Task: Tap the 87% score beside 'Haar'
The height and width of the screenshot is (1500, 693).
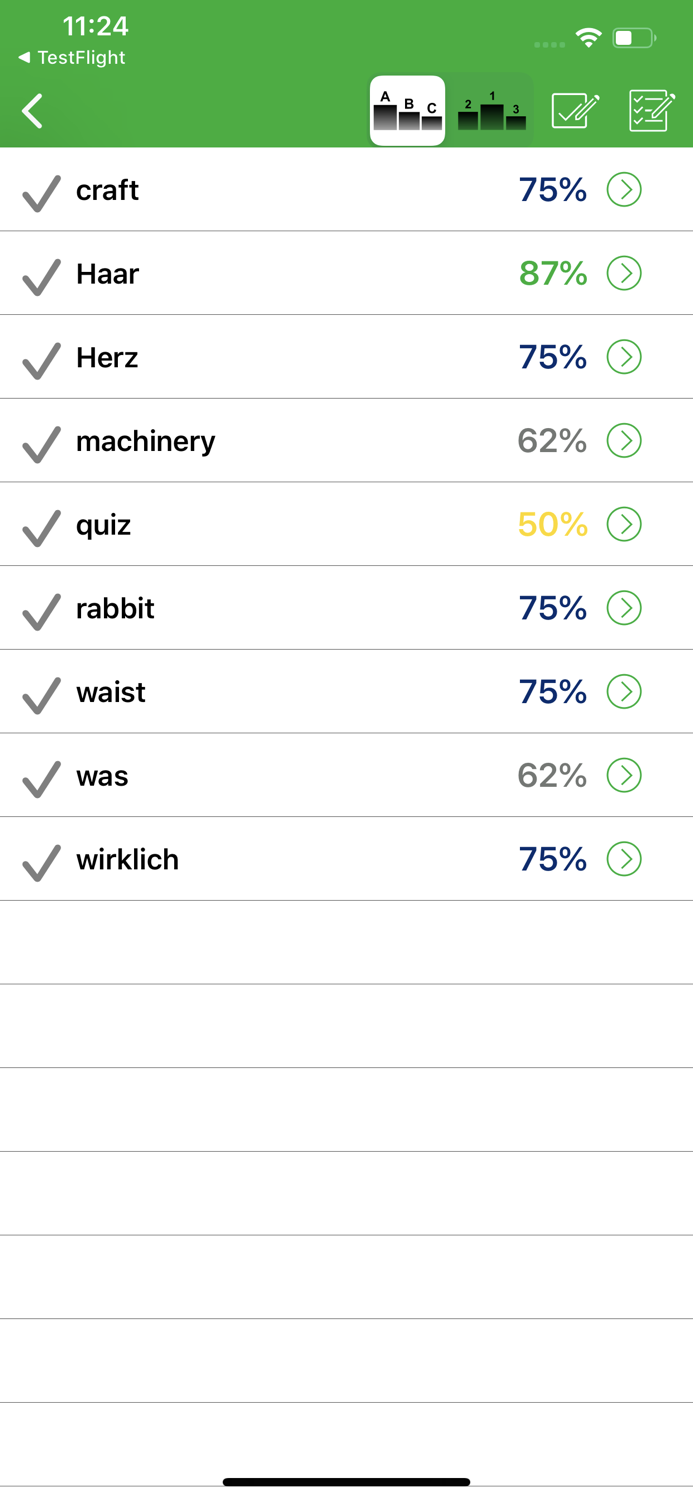Action: (551, 273)
